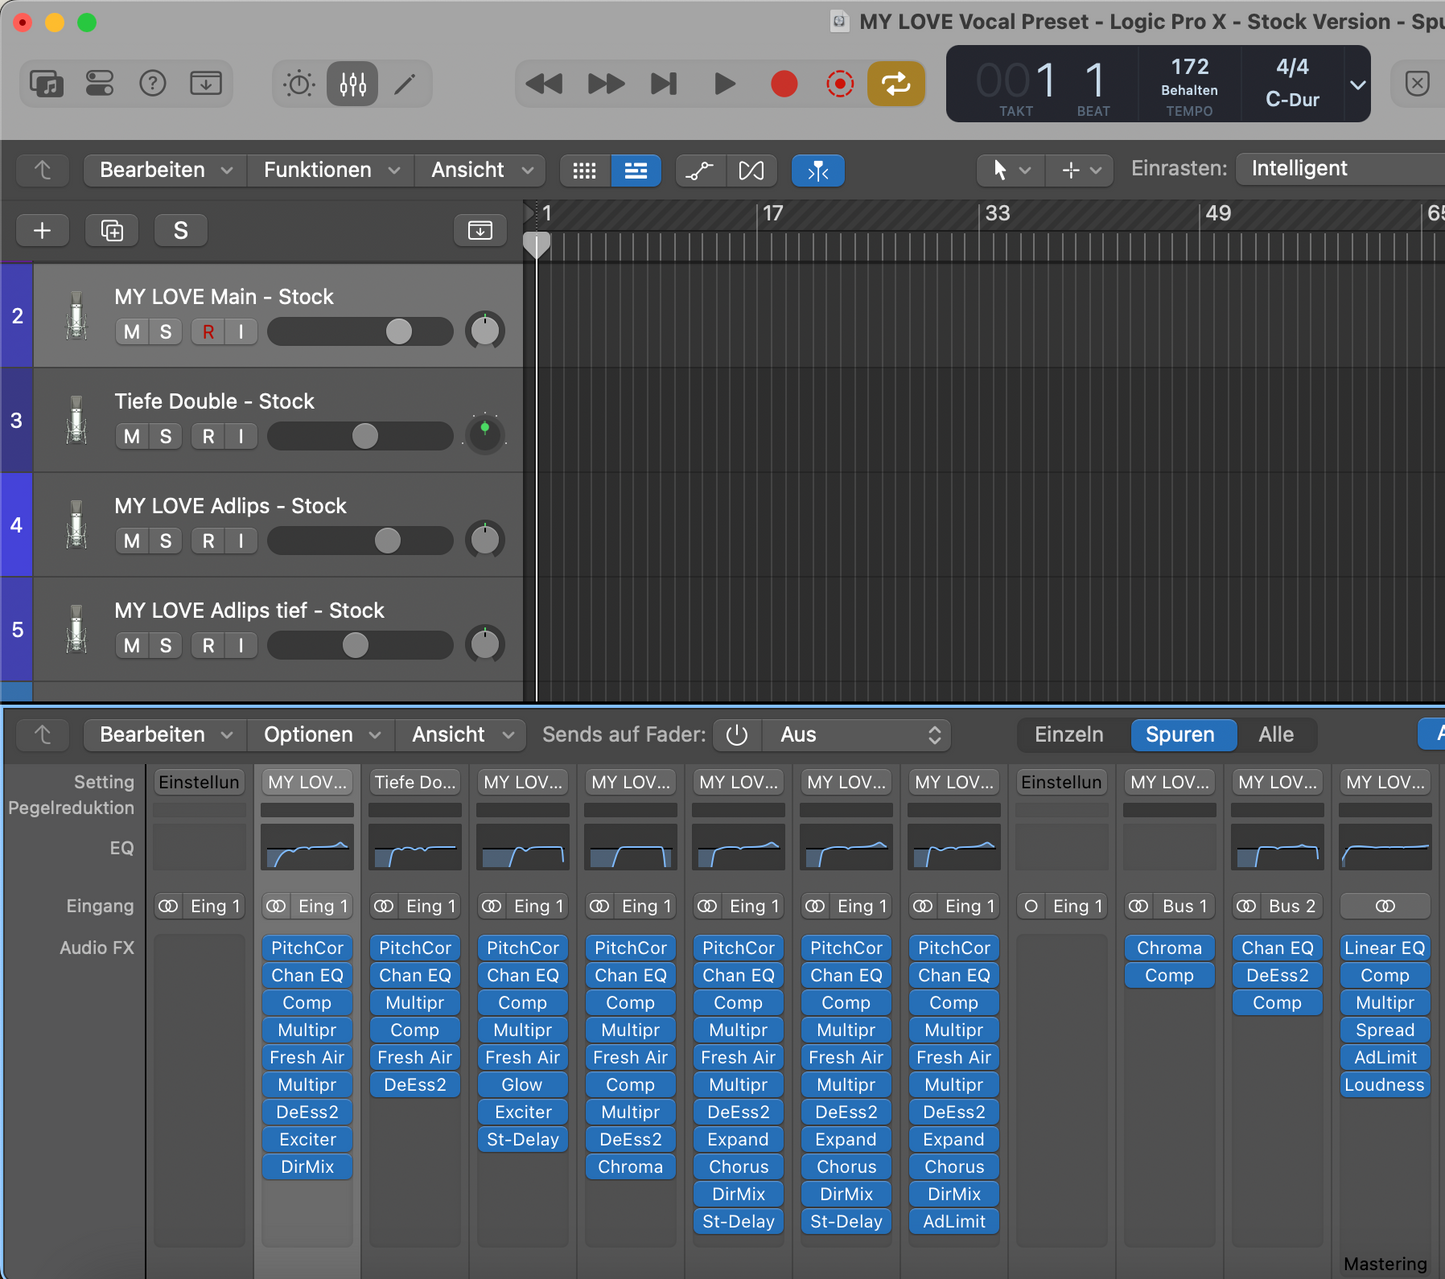Enable the metronome icon in the toolbar
The height and width of the screenshot is (1279, 1445).
tap(297, 84)
